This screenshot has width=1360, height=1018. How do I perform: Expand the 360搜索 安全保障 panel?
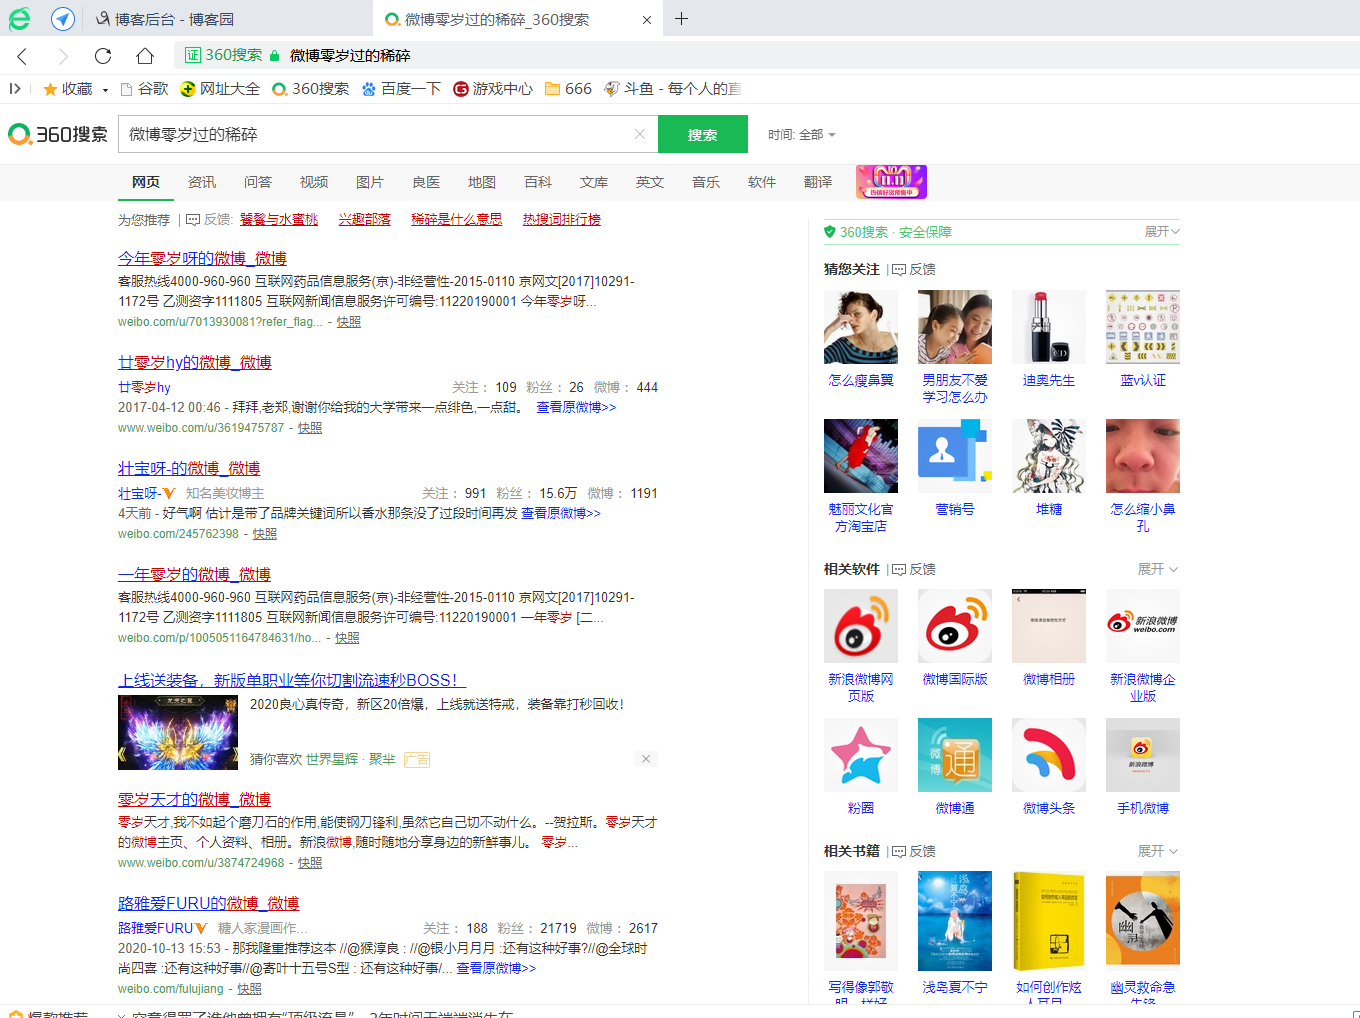pyautogui.click(x=1162, y=232)
